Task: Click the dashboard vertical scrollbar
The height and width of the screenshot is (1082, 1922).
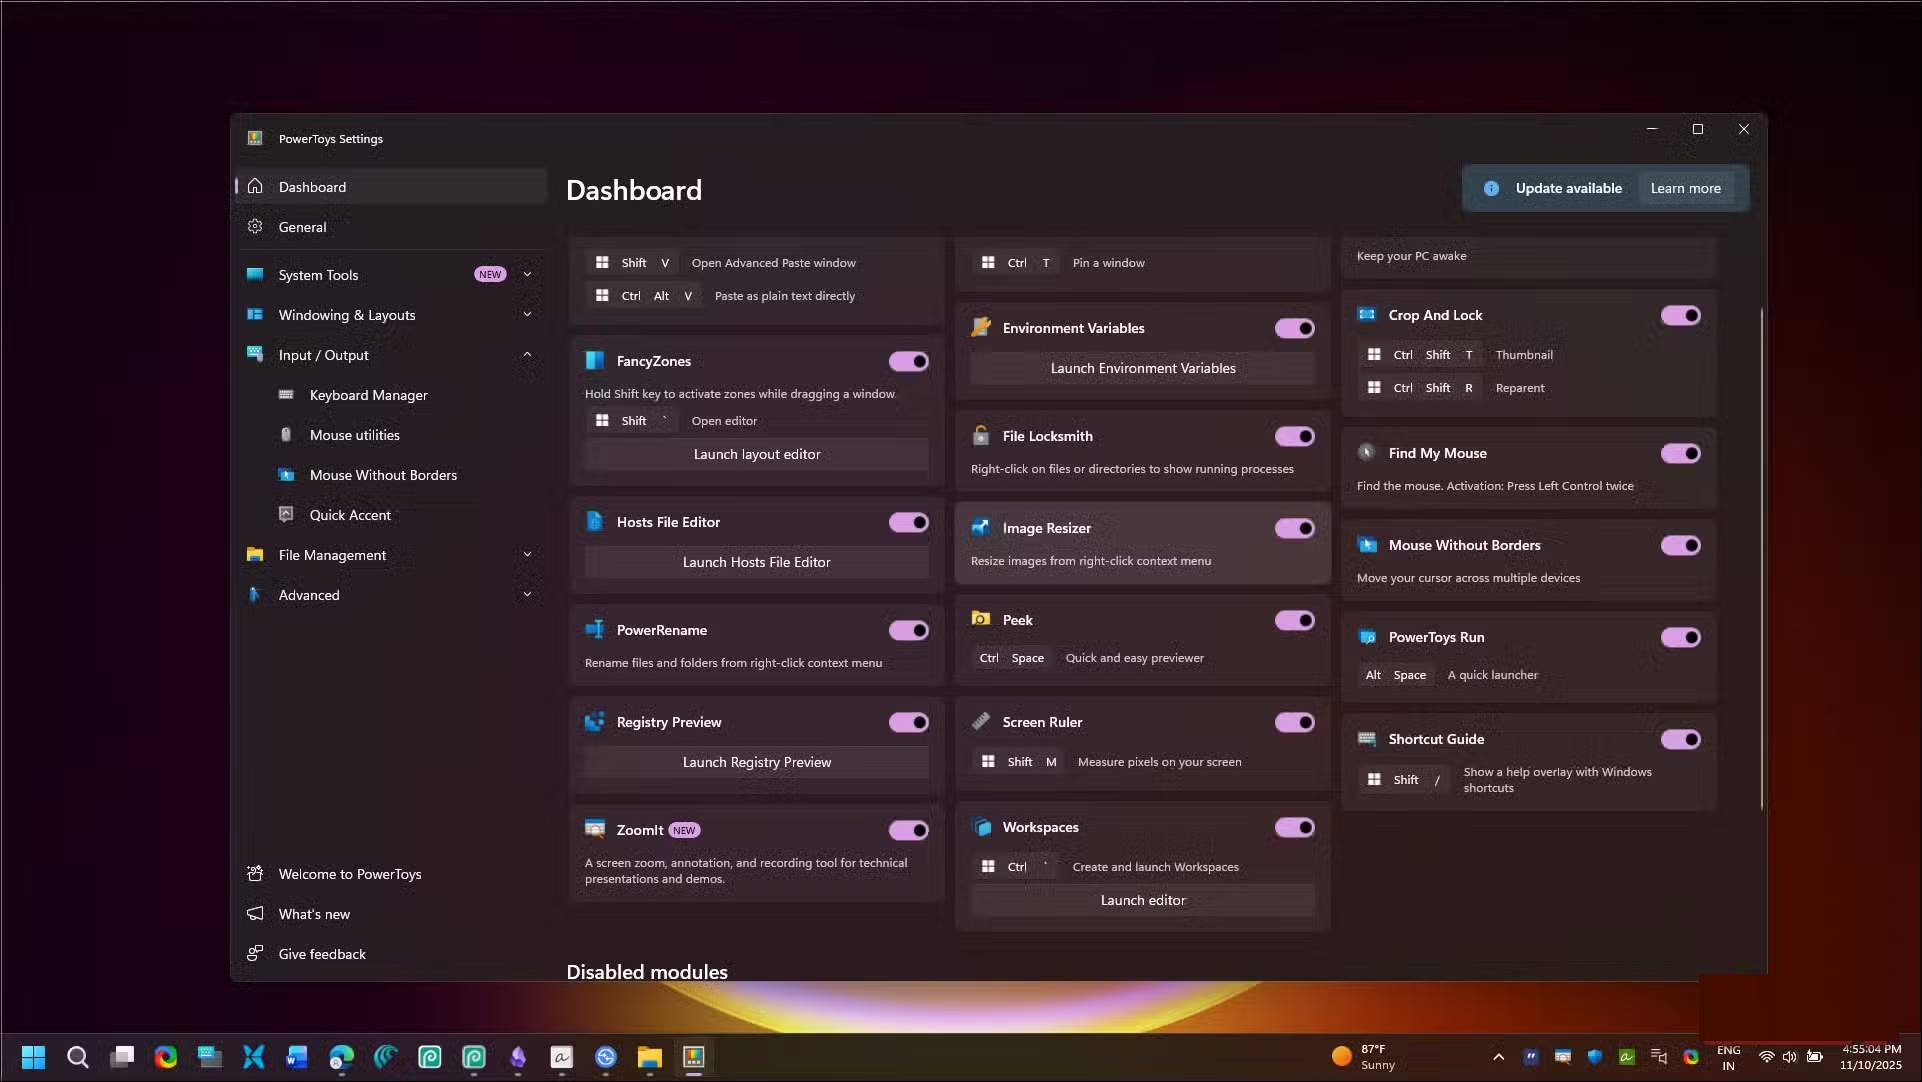Action: (x=1761, y=560)
